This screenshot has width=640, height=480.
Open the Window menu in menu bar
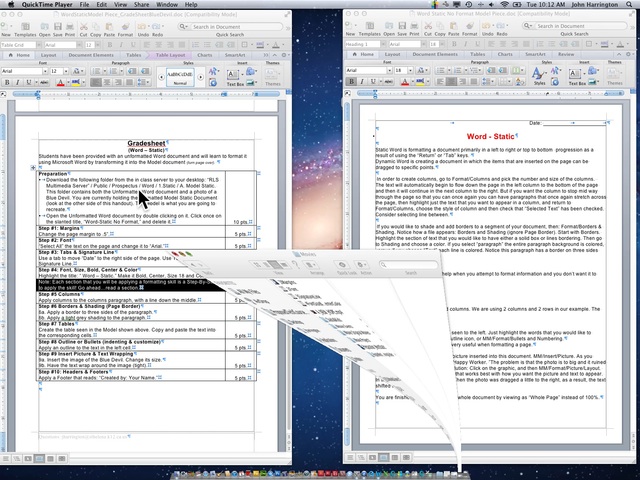(167, 4)
